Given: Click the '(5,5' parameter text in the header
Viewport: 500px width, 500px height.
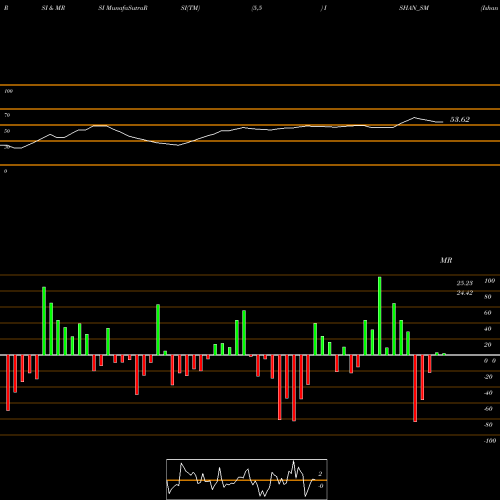Looking at the screenshot, I should pos(257,8).
